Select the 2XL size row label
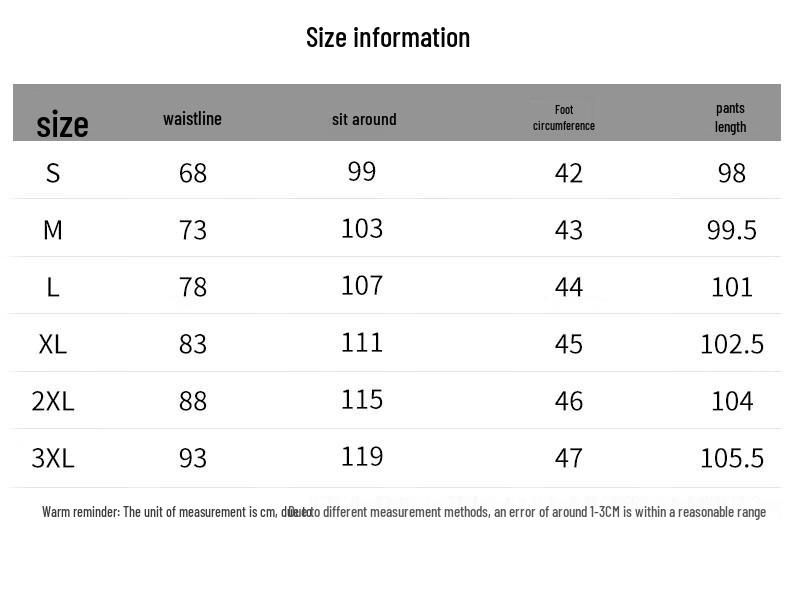790x593 pixels. 53,401
